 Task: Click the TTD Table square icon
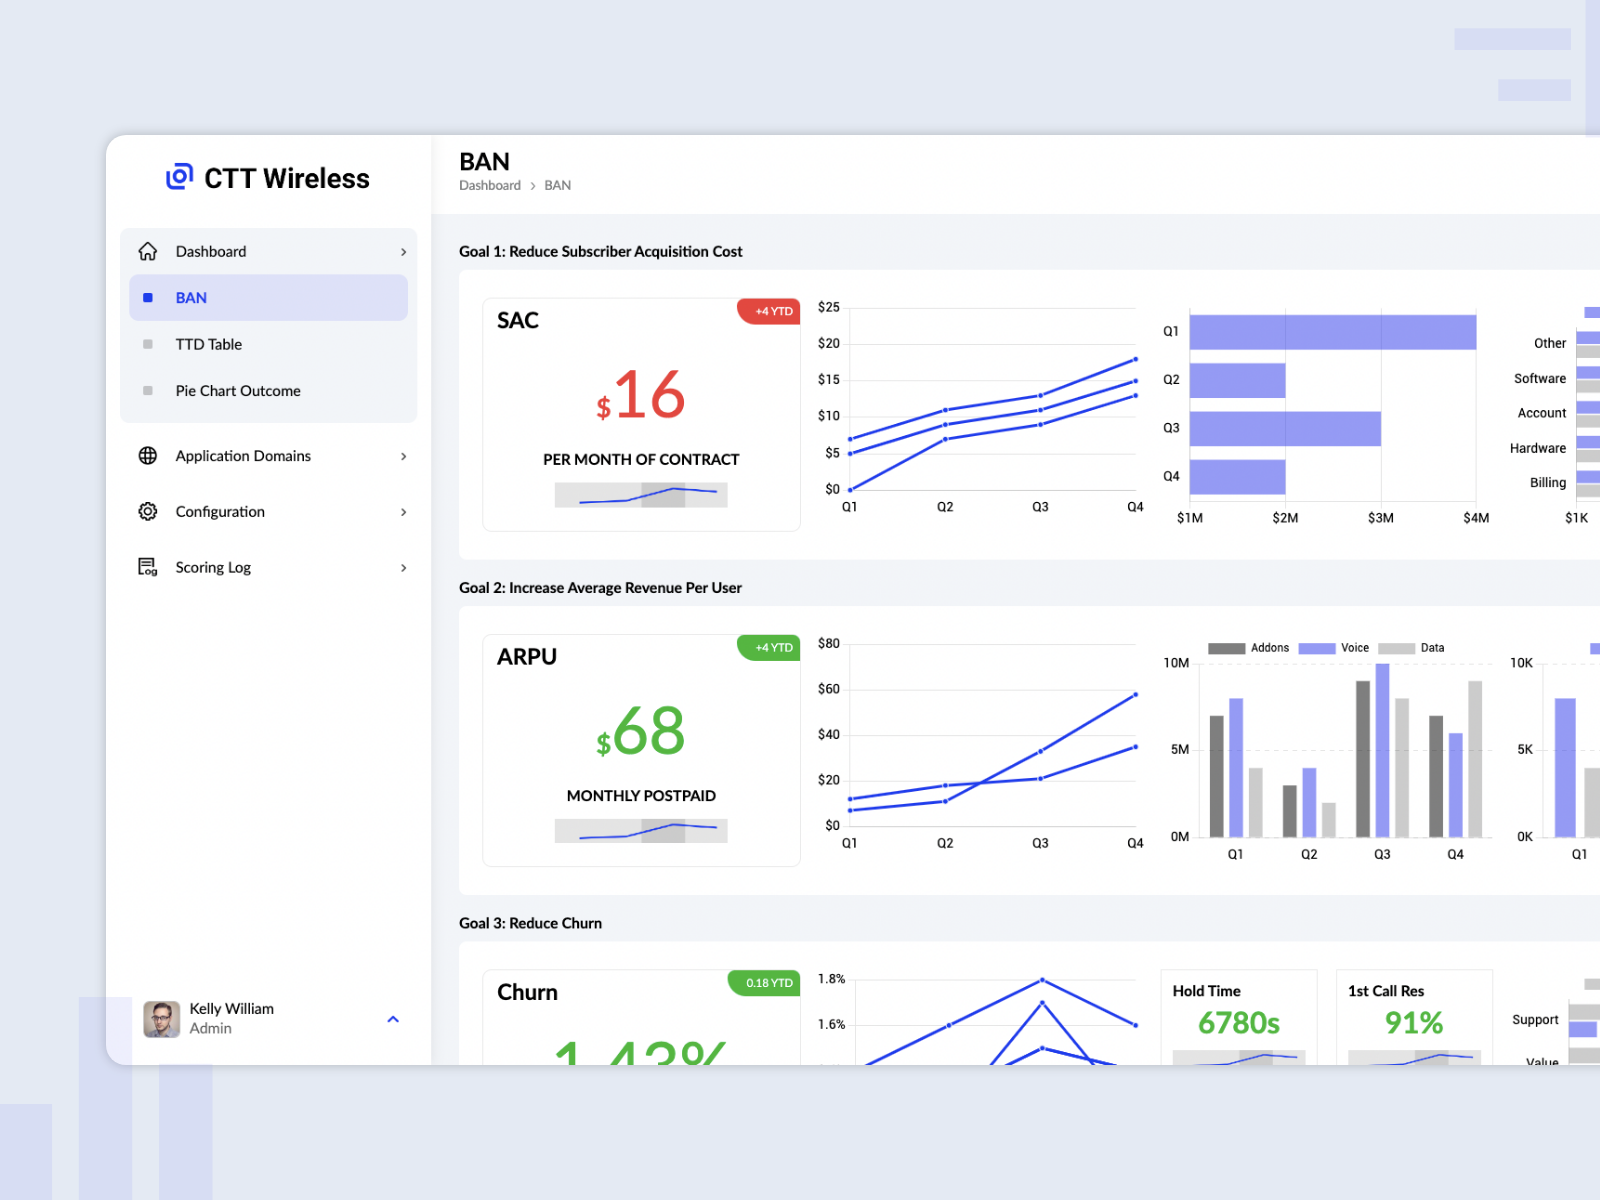pos(148,344)
